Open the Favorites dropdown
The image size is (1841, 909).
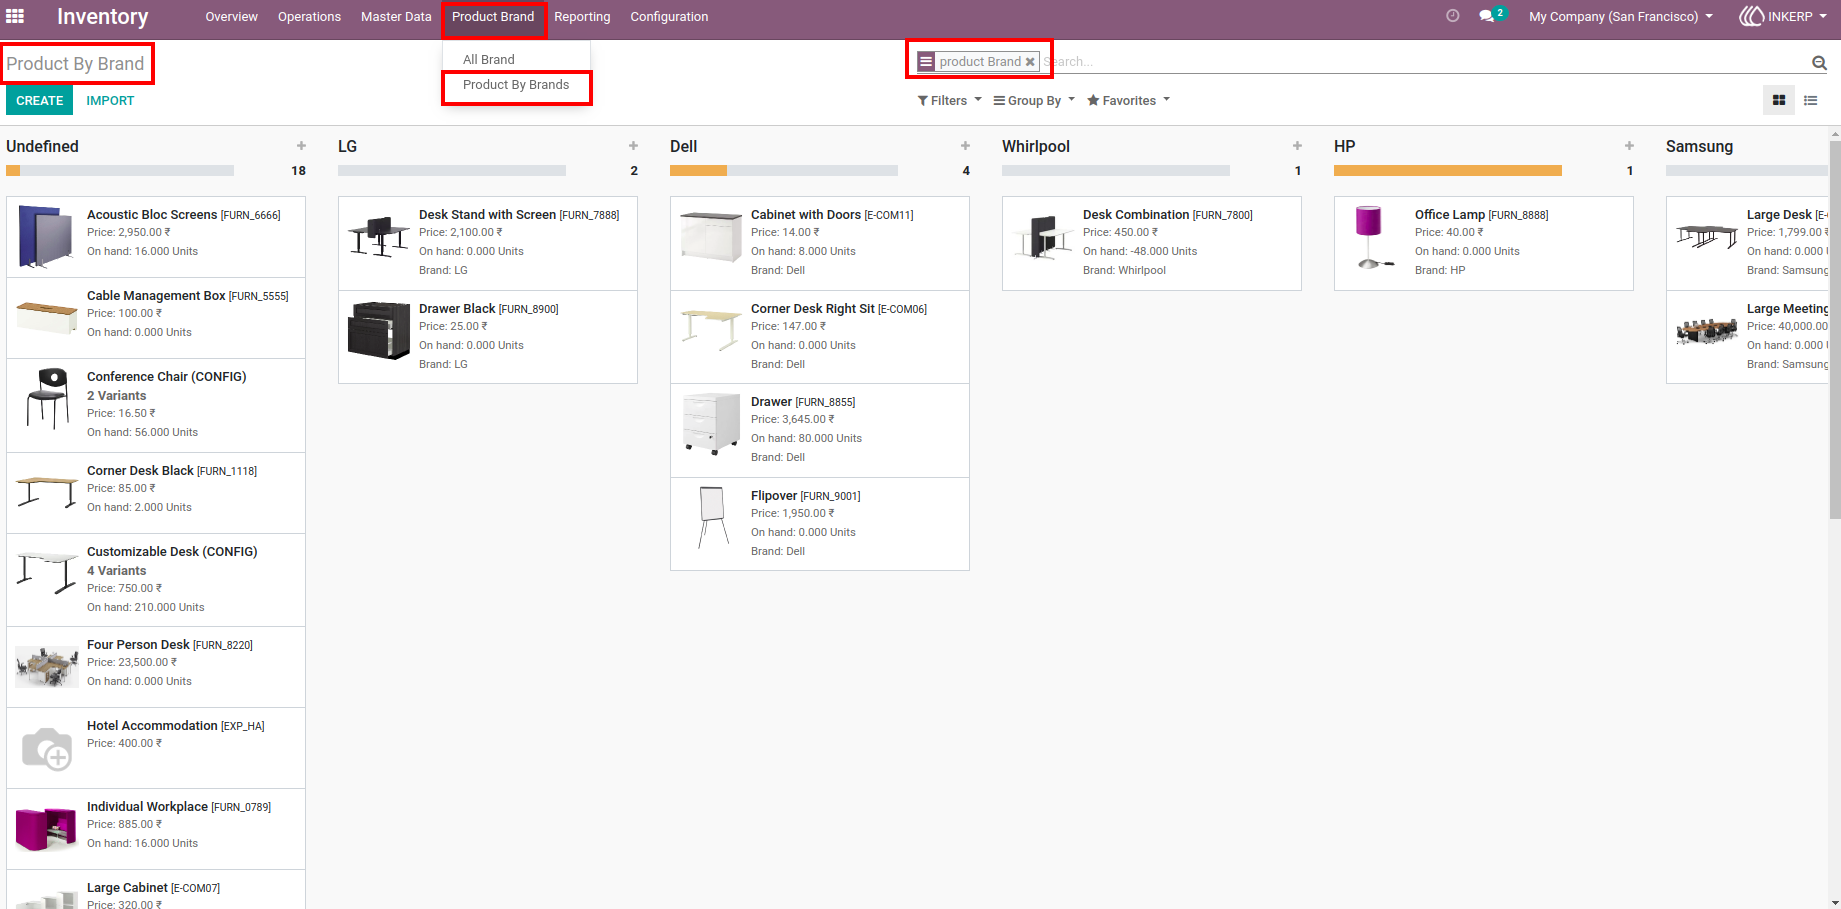tap(1128, 100)
